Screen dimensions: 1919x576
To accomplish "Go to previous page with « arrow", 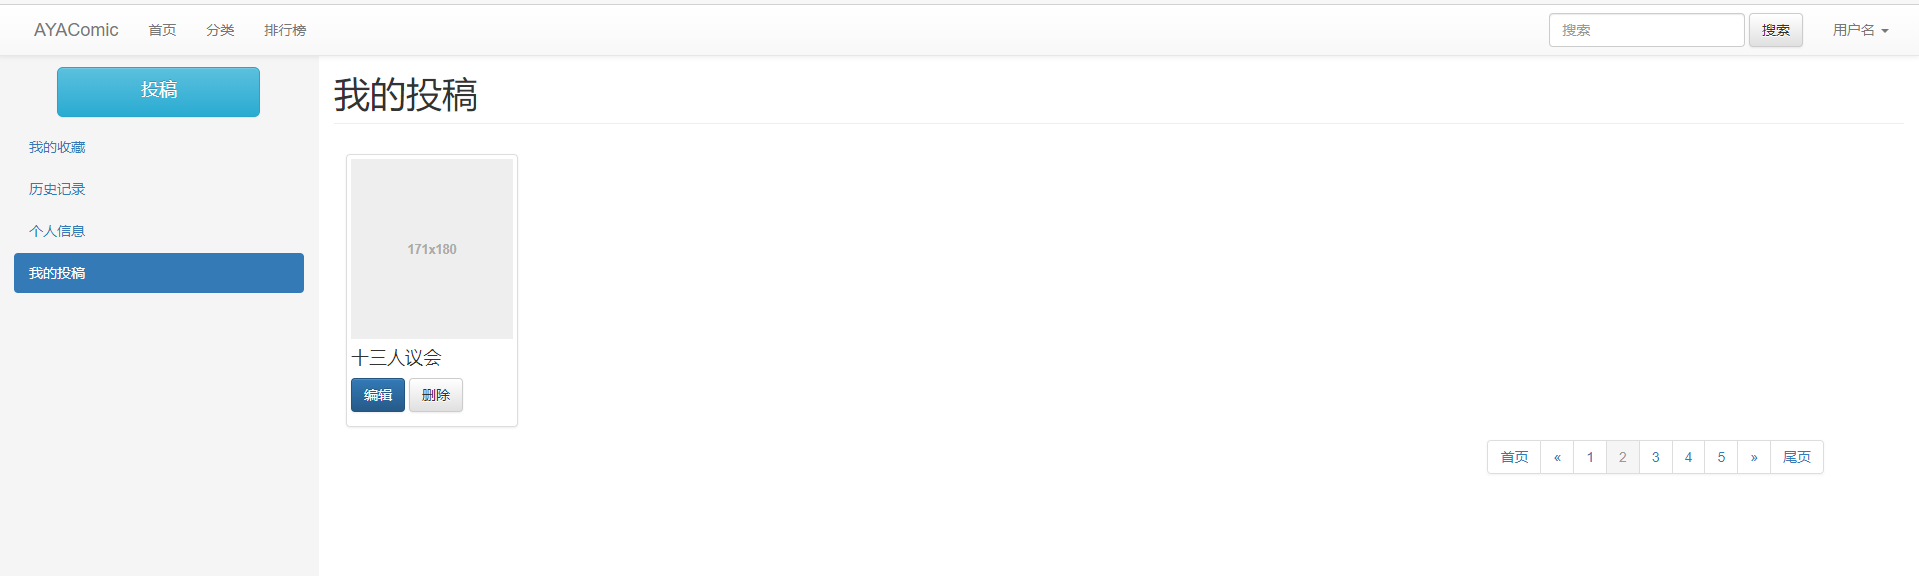I will [x=1557, y=457].
